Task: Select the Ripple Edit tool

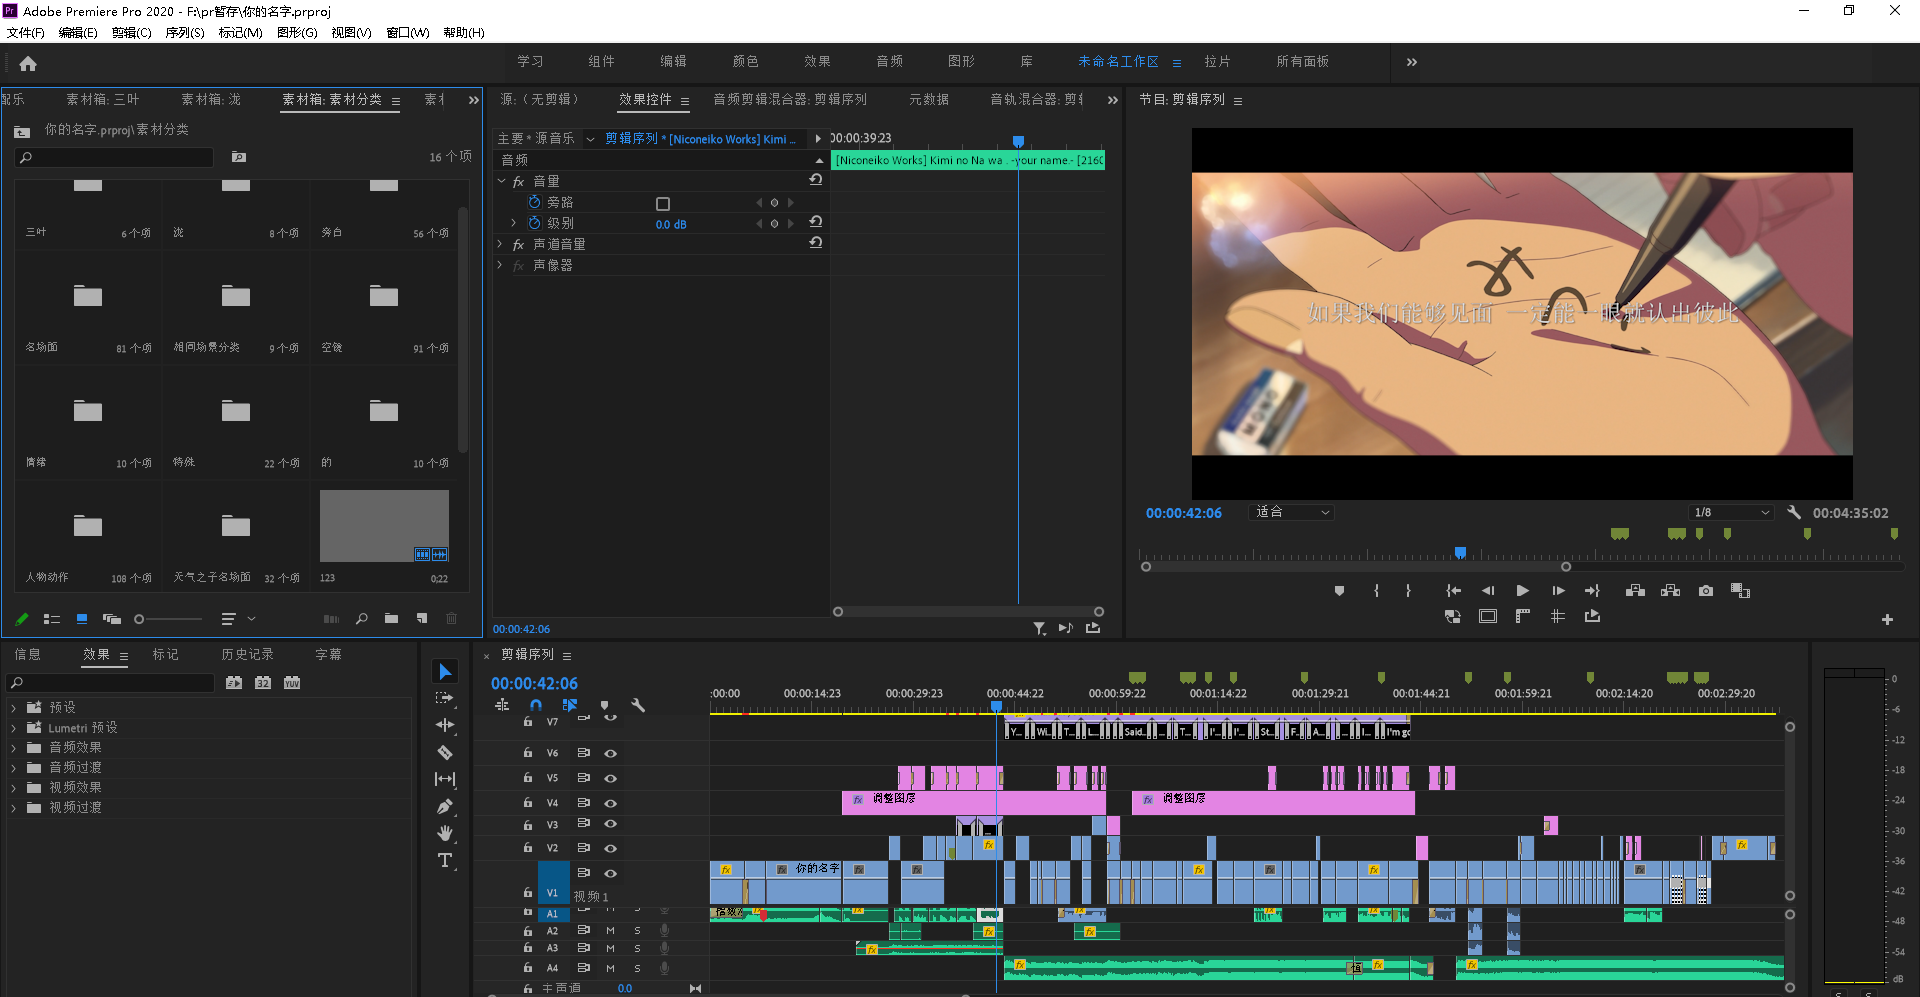Action: tap(445, 725)
